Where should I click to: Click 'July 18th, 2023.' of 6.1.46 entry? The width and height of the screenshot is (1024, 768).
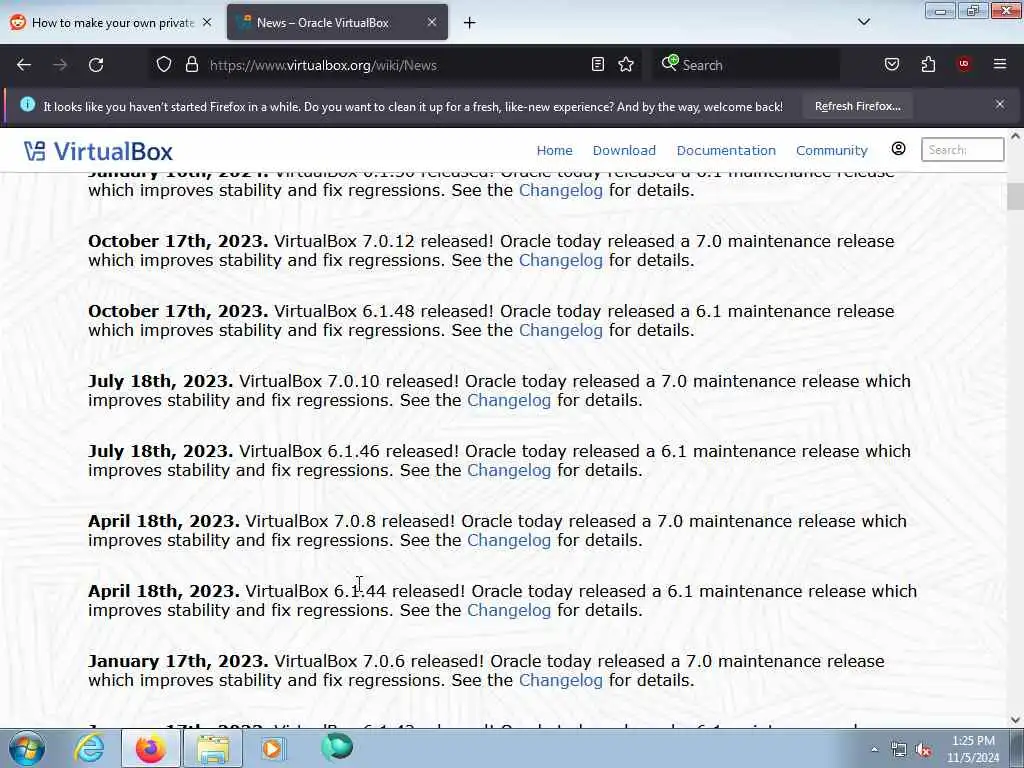161,451
